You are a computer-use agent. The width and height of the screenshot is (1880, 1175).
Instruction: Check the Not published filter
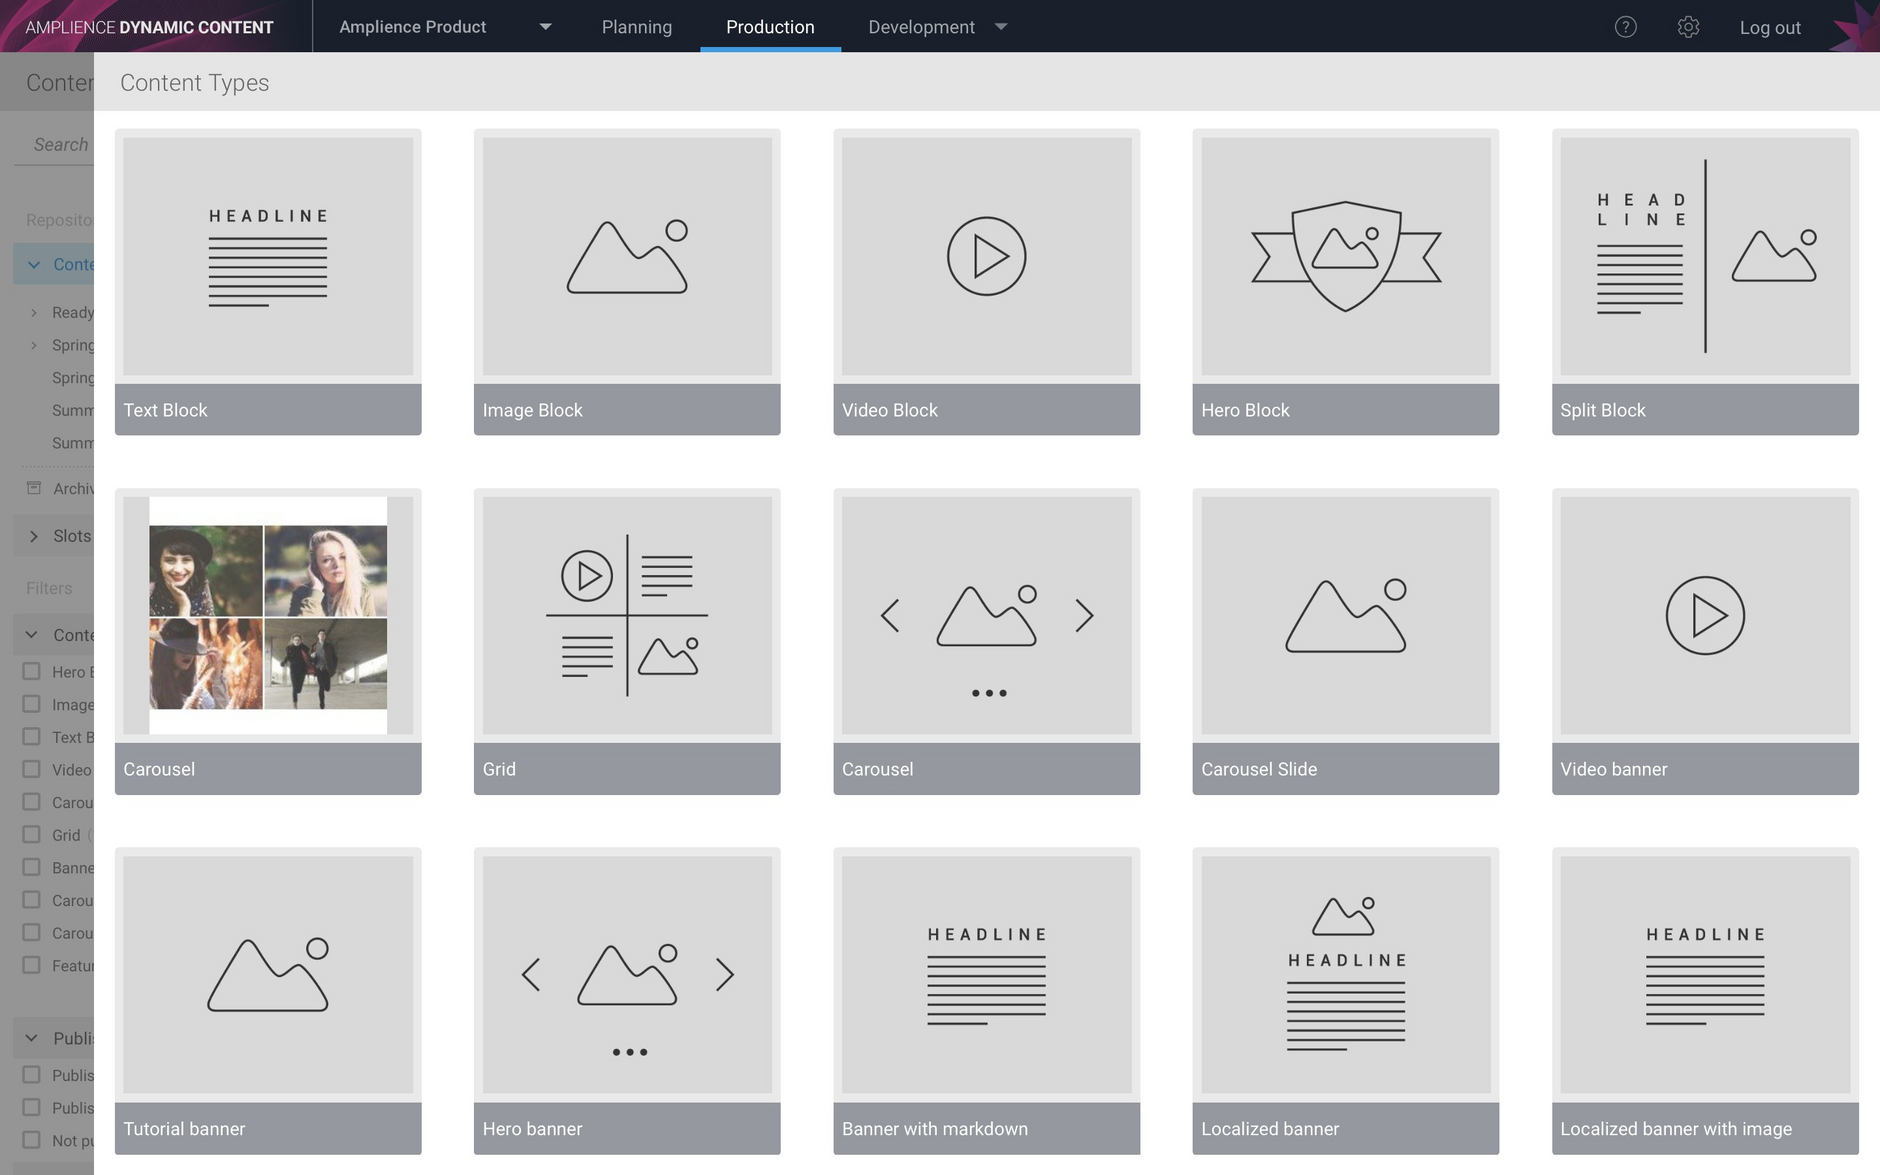[x=31, y=1139]
